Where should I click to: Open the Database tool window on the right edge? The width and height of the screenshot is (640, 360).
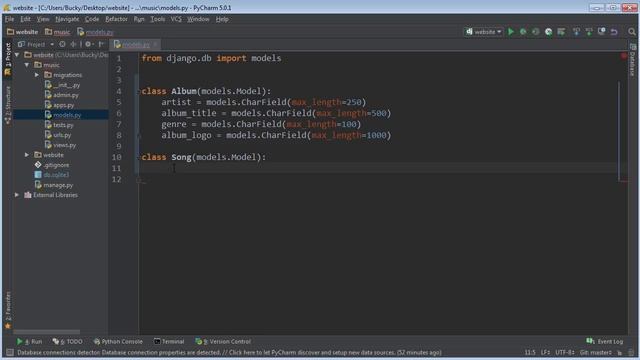click(633, 60)
